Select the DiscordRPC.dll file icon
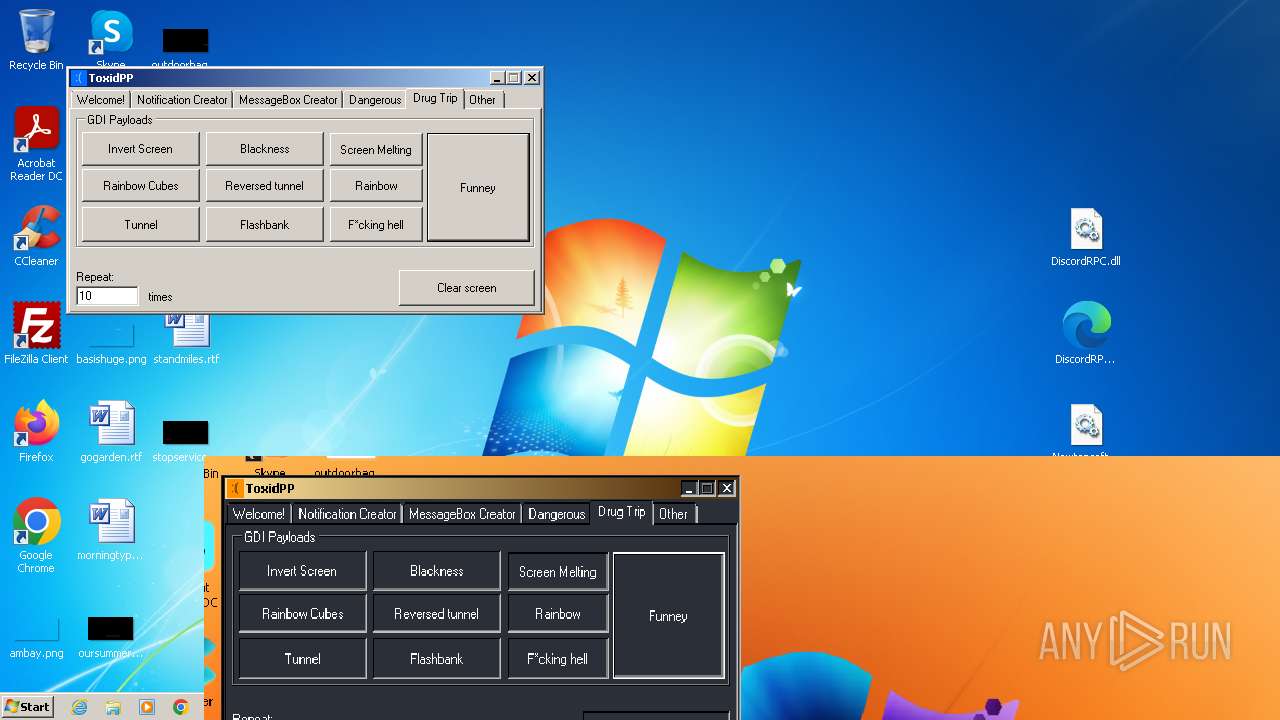1280x720 pixels. click(1086, 237)
